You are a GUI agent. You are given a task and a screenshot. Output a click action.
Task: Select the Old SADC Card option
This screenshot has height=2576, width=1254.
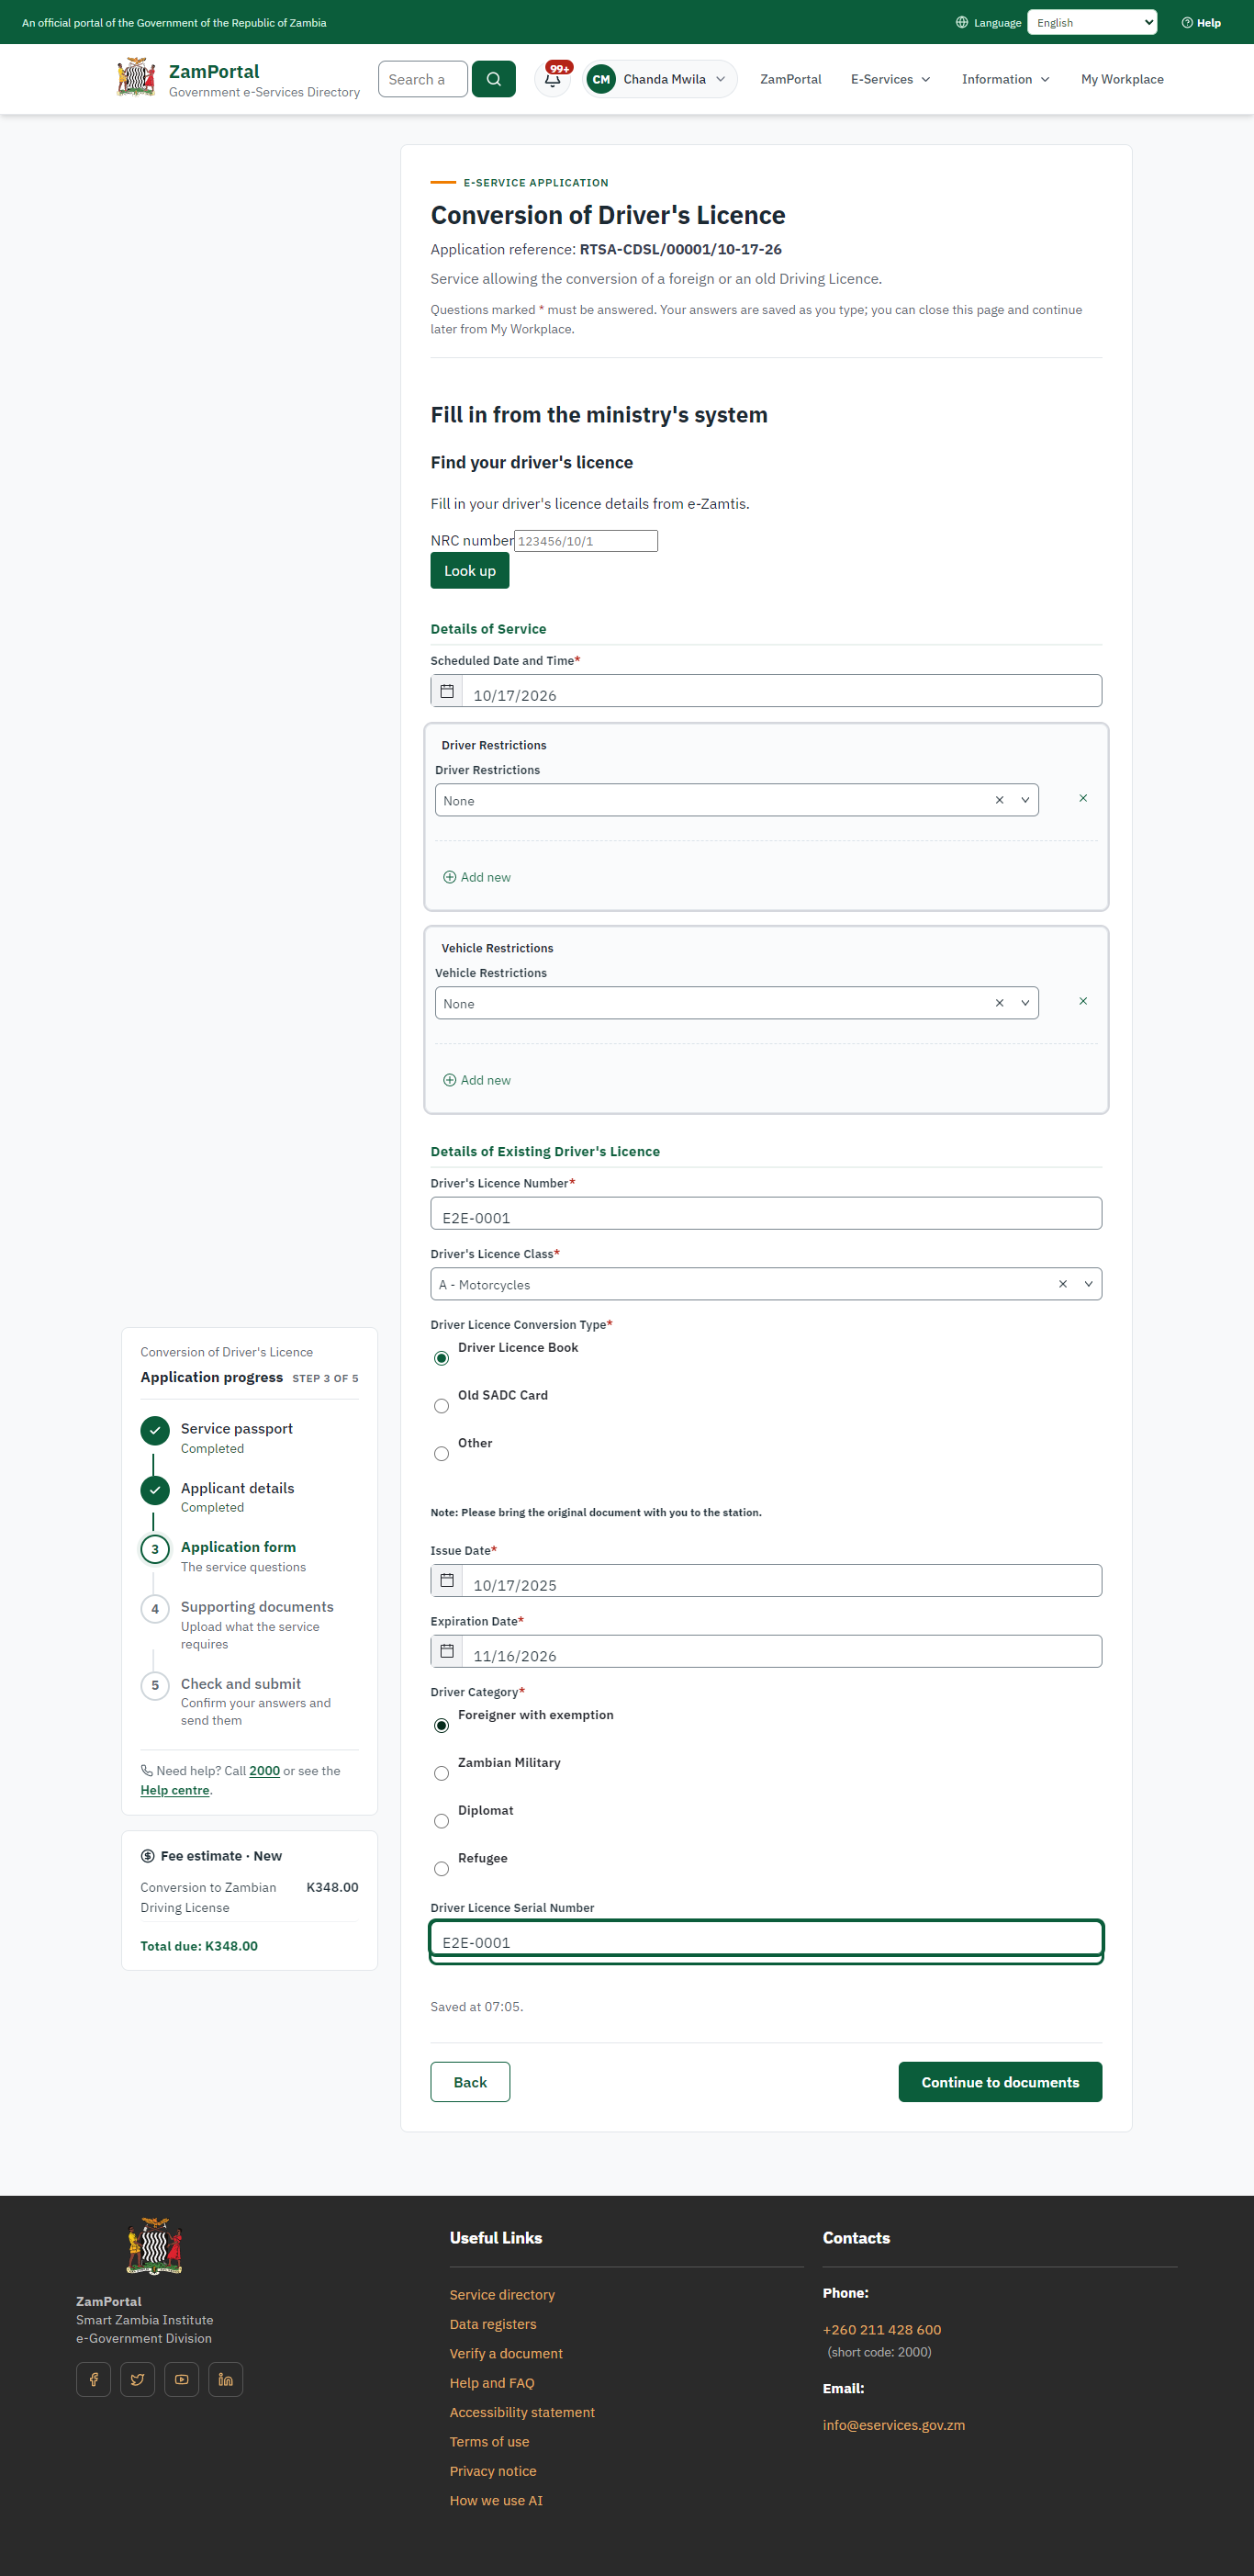[441, 1406]
